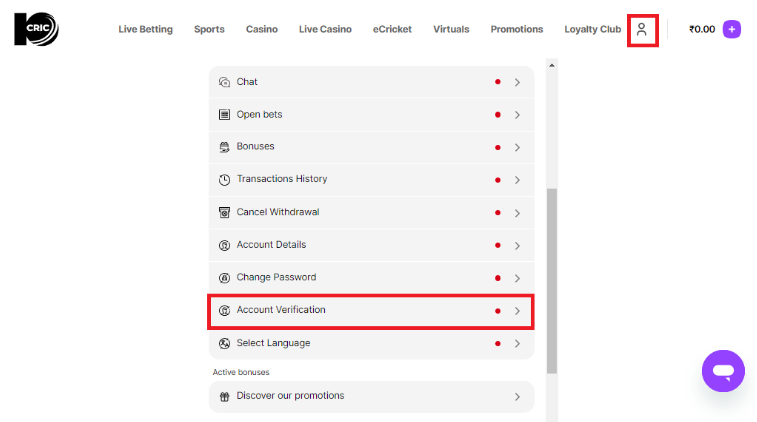Screen dimensions: 757x422
Task: Navigate to the Loyalty Club page
Action: (592, 30)
